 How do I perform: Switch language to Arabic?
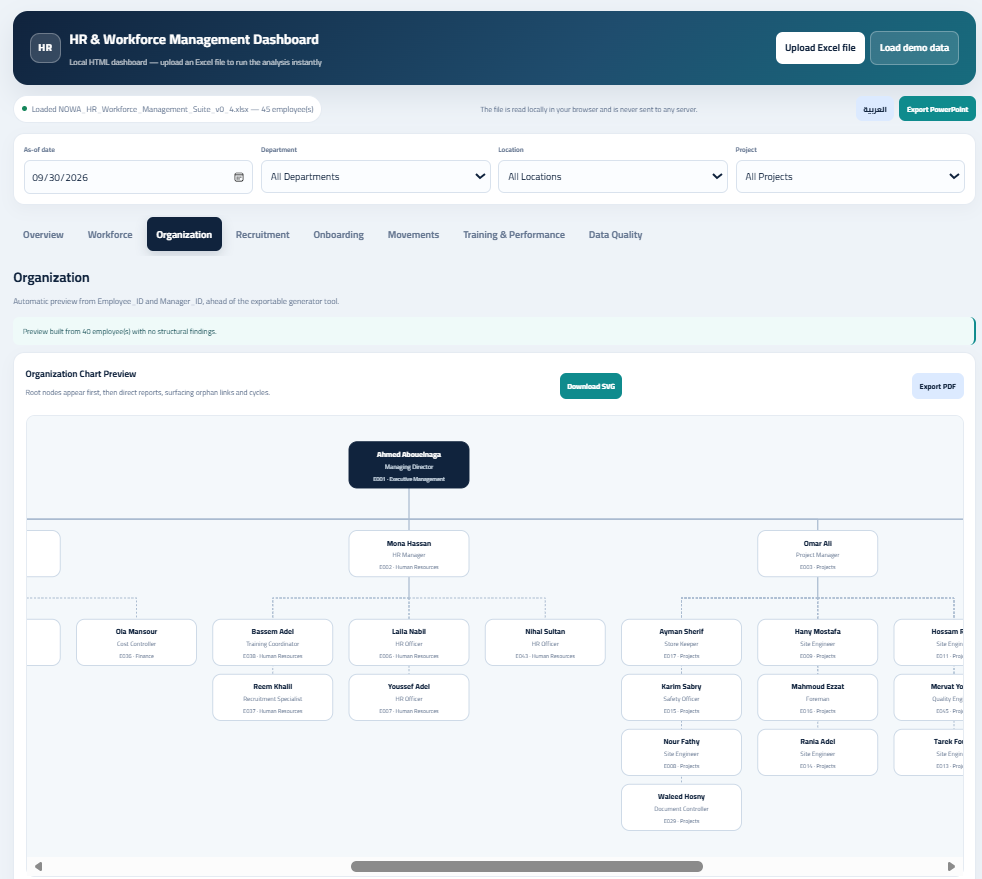click(x=875, y=110)
